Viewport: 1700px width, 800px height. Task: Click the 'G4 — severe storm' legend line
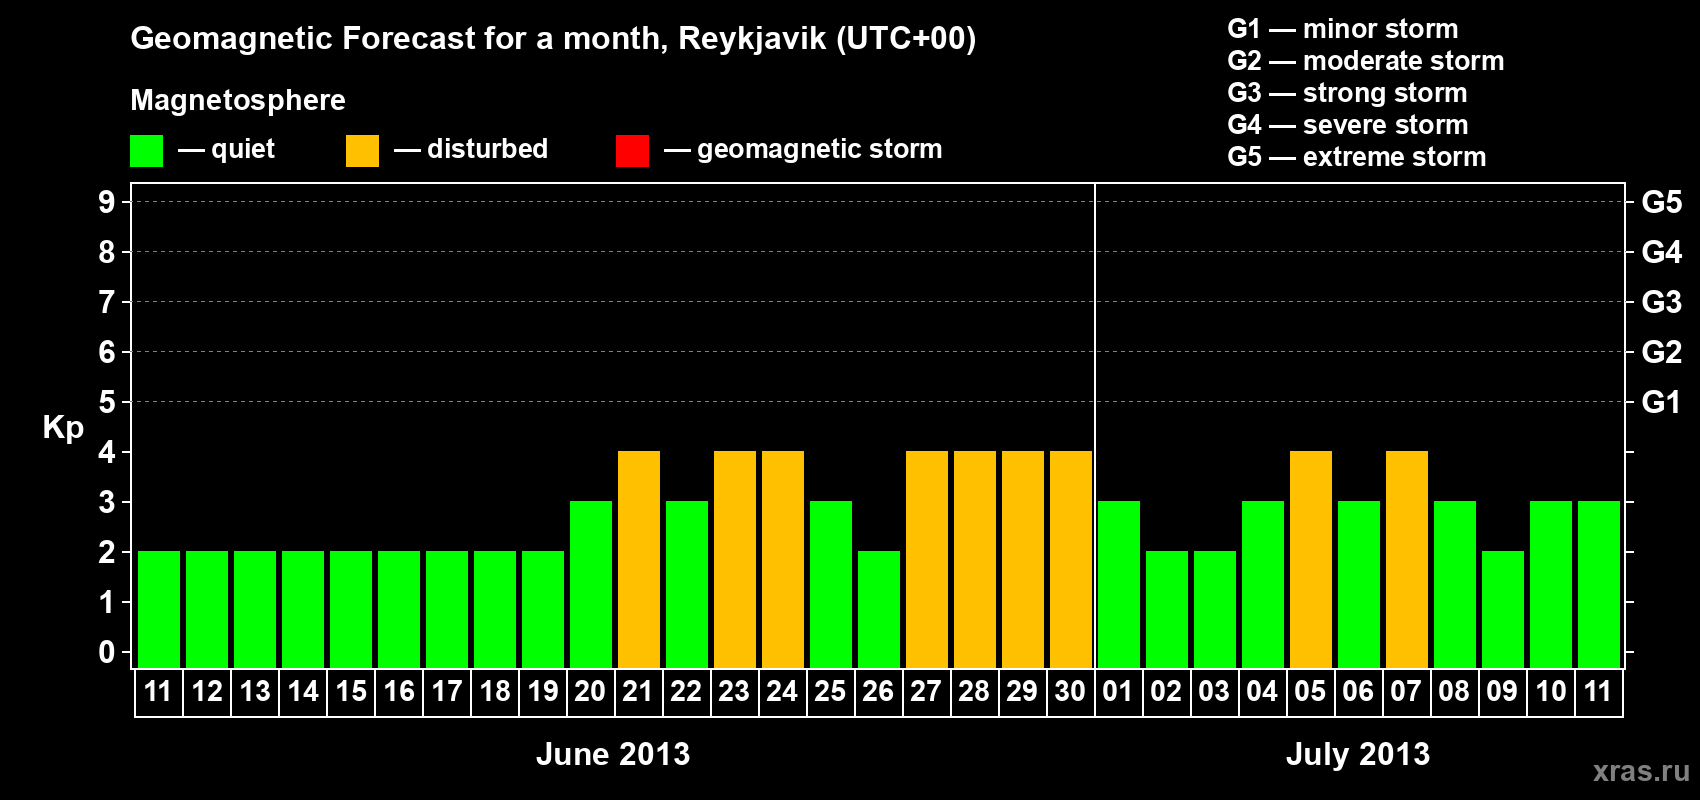(x=1347, y=125)
